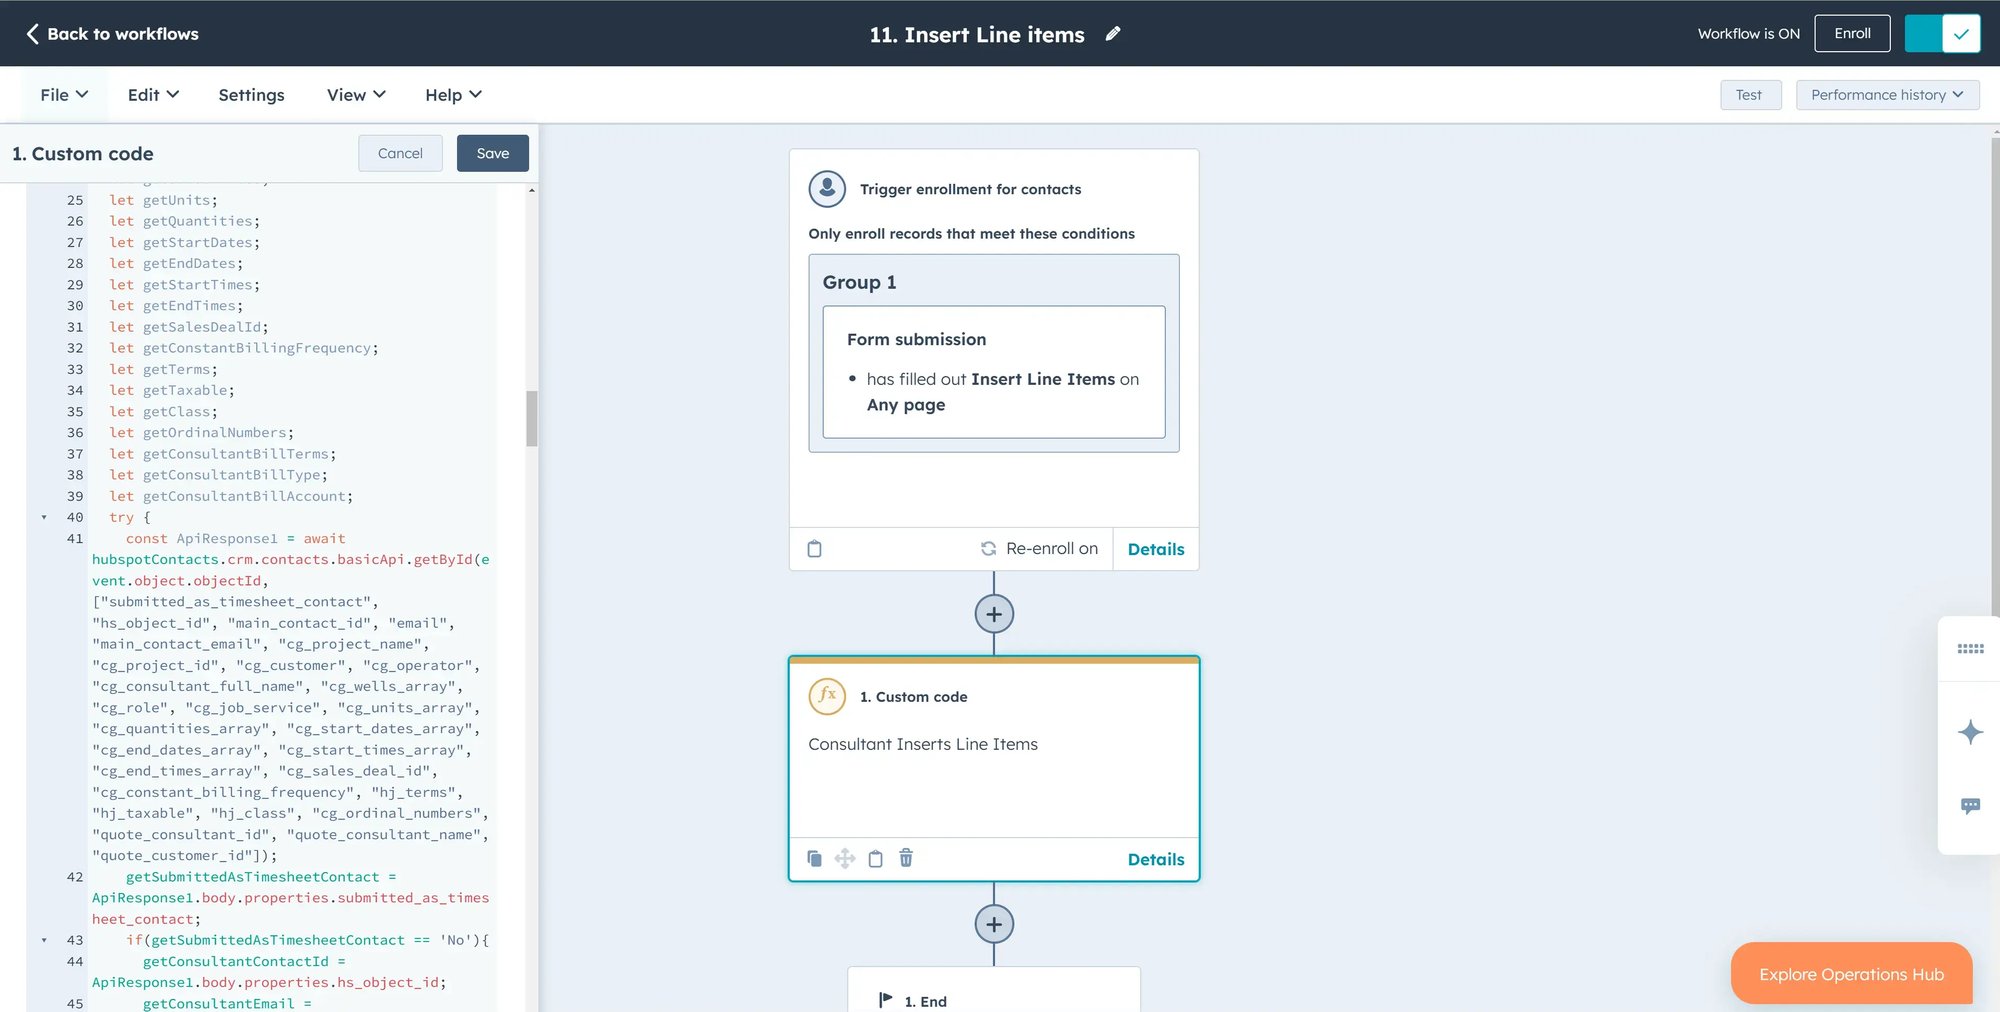The width and height of the screenshot is (2000, 1012).
Task: Click the move icon on the Custom code action
Action: tap(845, 858)
